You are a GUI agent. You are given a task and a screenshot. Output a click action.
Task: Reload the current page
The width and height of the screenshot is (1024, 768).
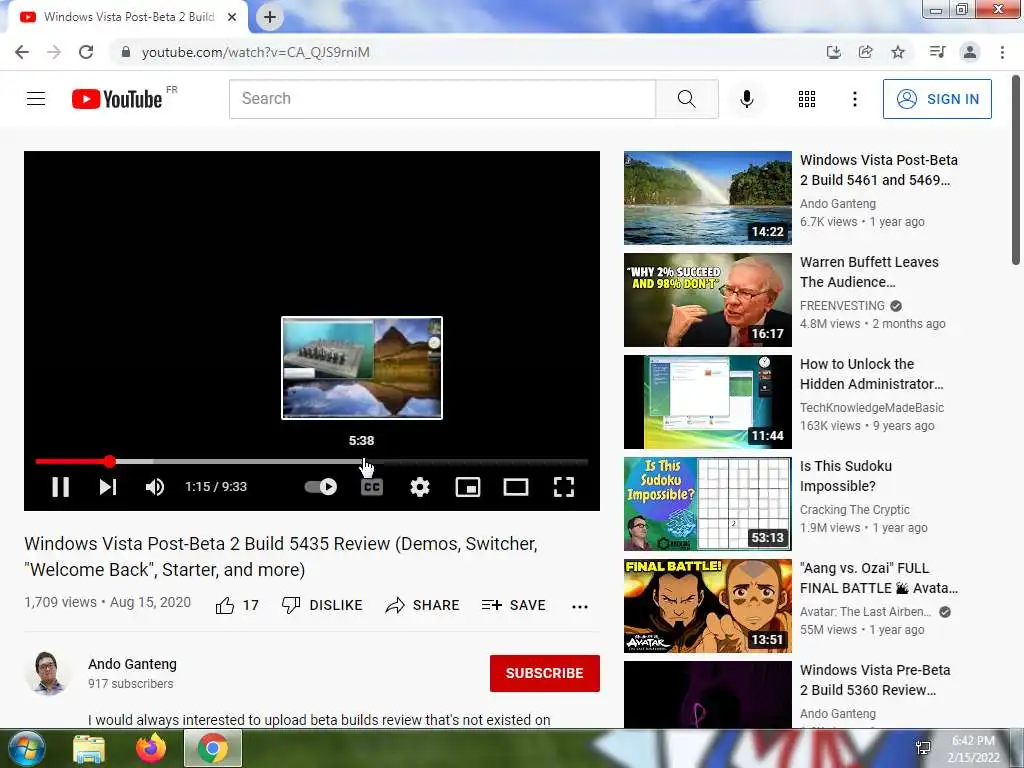(86, 52)
